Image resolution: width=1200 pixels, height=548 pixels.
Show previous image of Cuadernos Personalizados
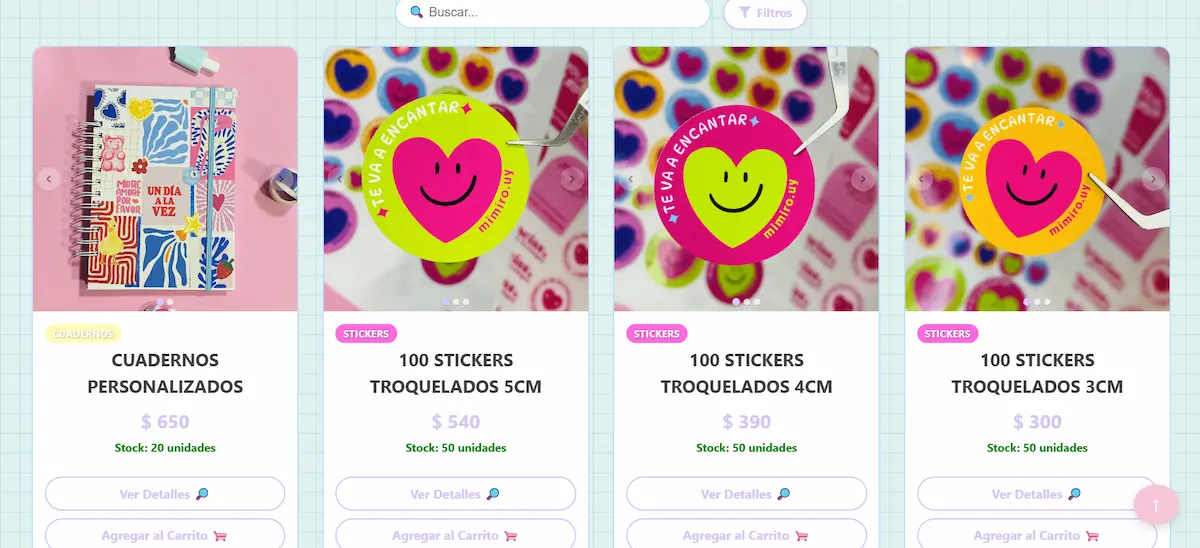coord(48,179)
